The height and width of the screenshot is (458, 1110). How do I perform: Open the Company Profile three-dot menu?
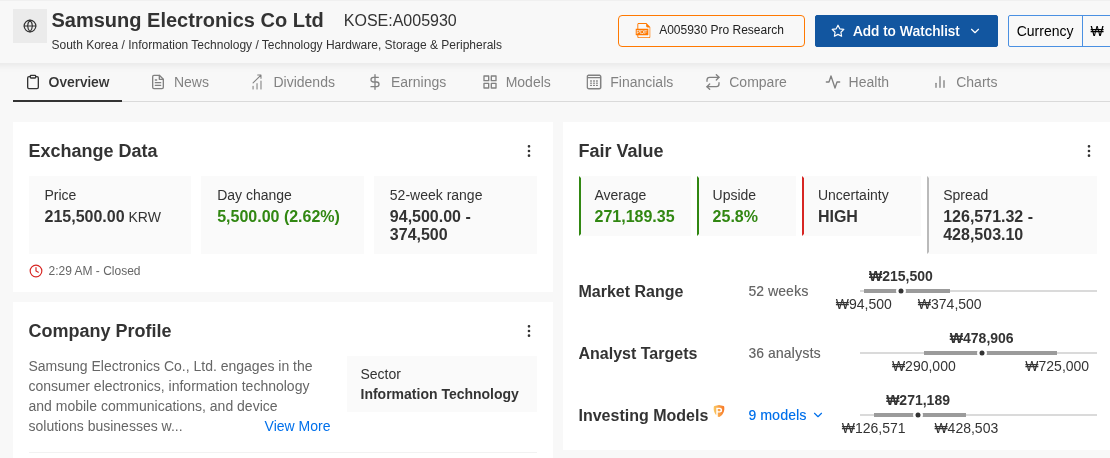(528, 331)
